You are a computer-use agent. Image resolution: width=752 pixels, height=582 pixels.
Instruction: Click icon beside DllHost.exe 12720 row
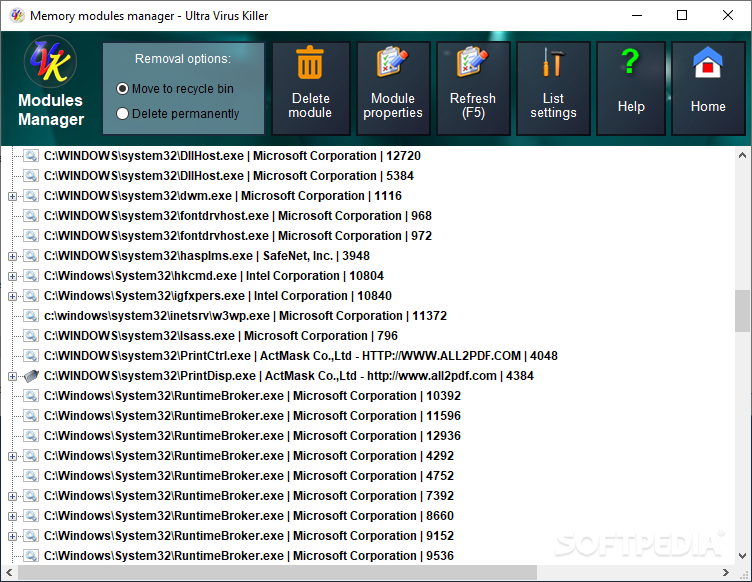[31, 156]
